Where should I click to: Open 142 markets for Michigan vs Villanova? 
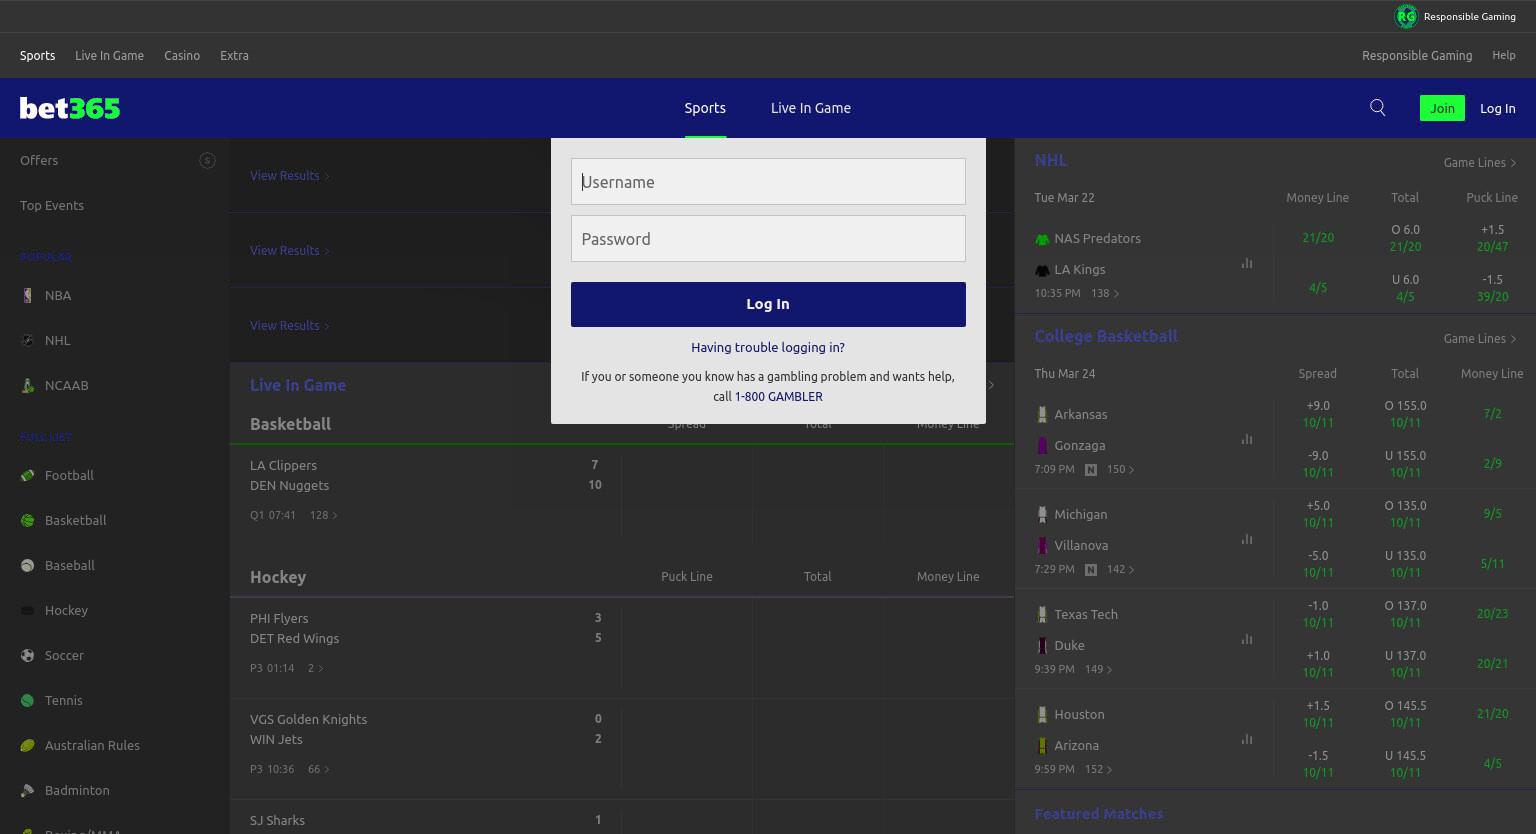[1121, 569]
